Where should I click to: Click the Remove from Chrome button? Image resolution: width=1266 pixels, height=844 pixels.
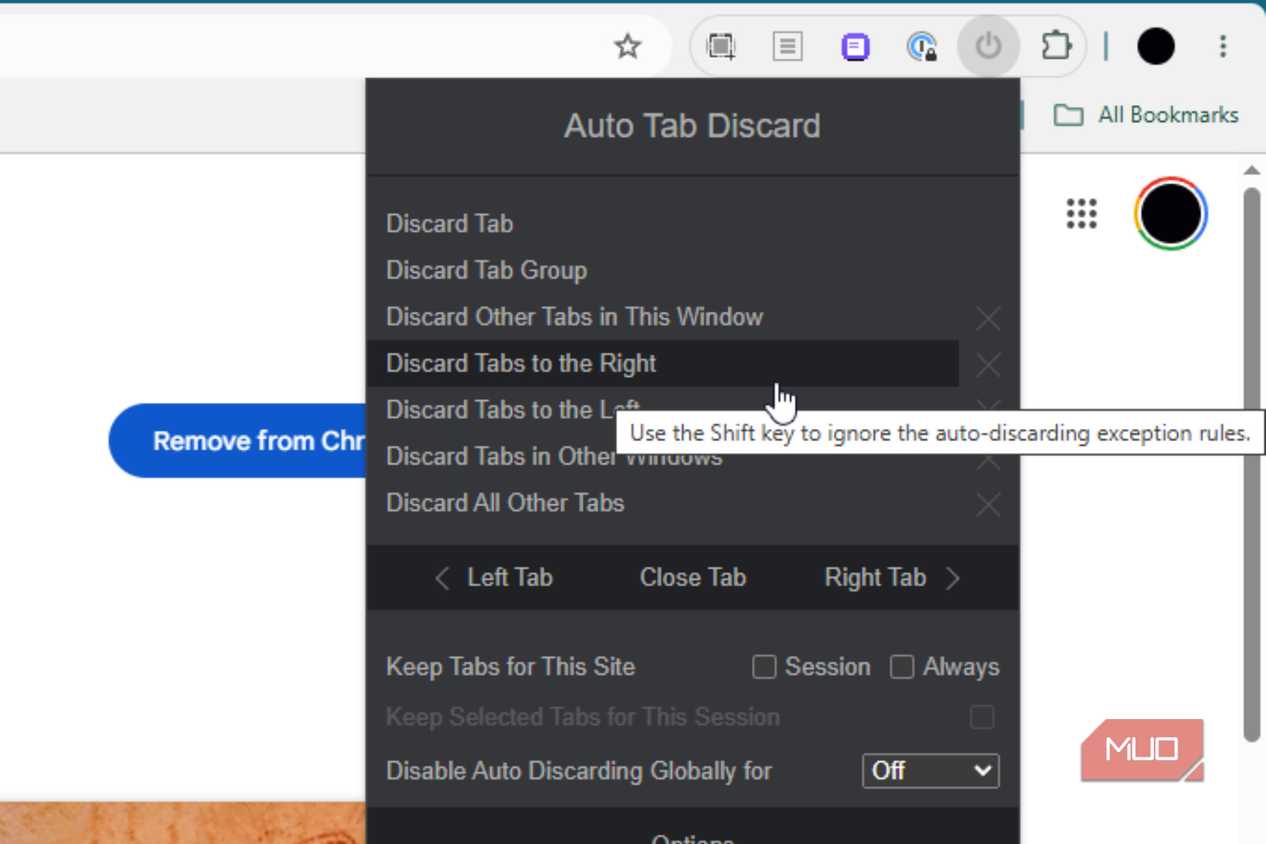(238, 441)
